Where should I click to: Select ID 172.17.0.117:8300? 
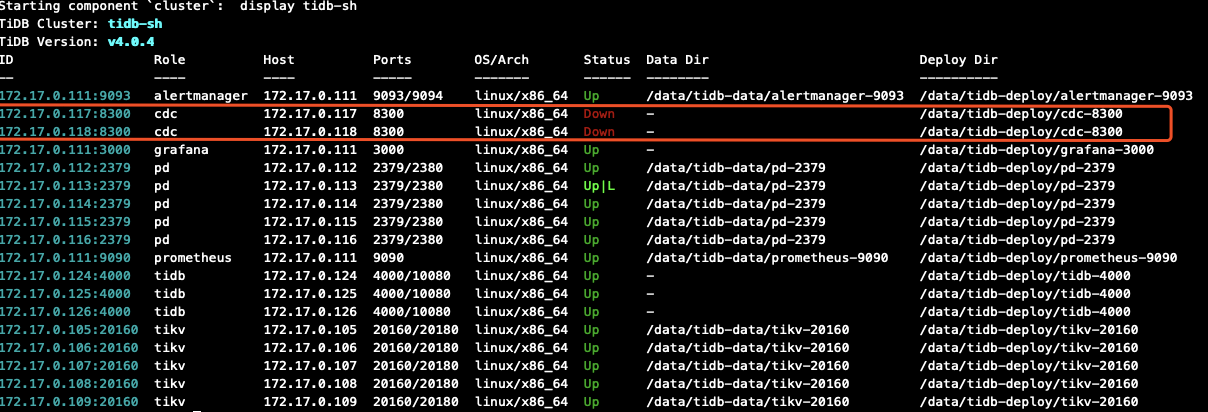pyautogui.click(x=66, y=114)
